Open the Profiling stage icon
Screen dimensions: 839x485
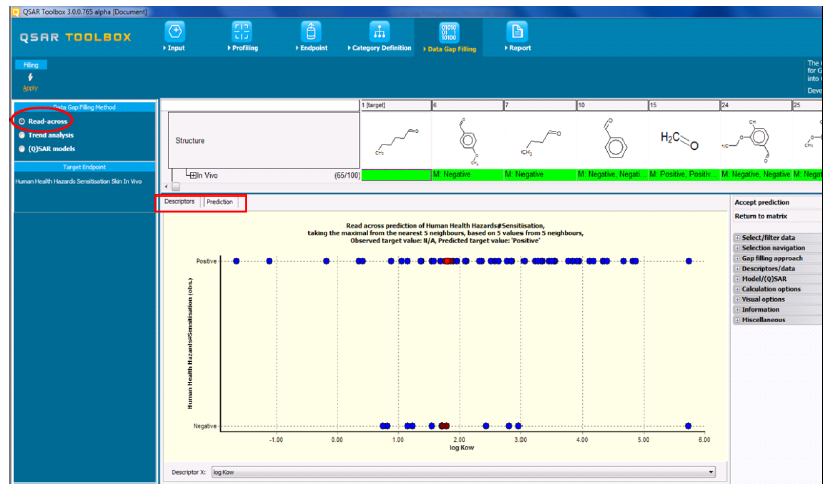[242, 32]
